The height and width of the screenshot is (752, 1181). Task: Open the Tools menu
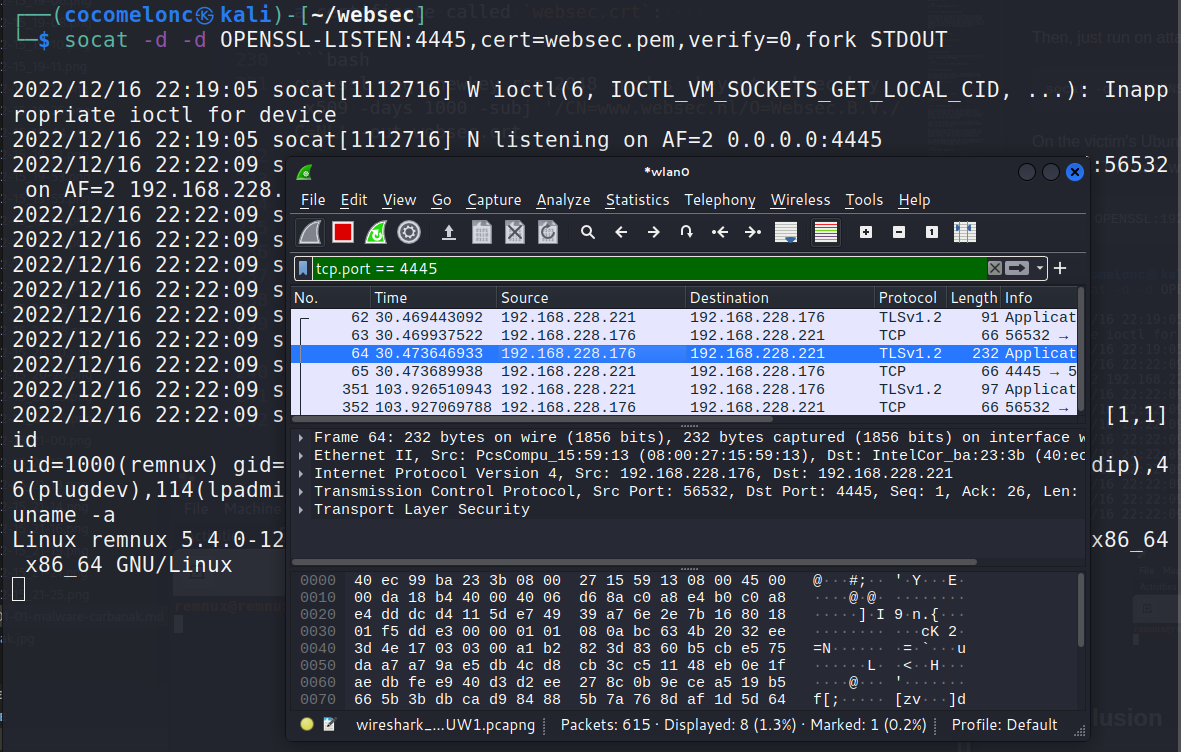(864, 200)
